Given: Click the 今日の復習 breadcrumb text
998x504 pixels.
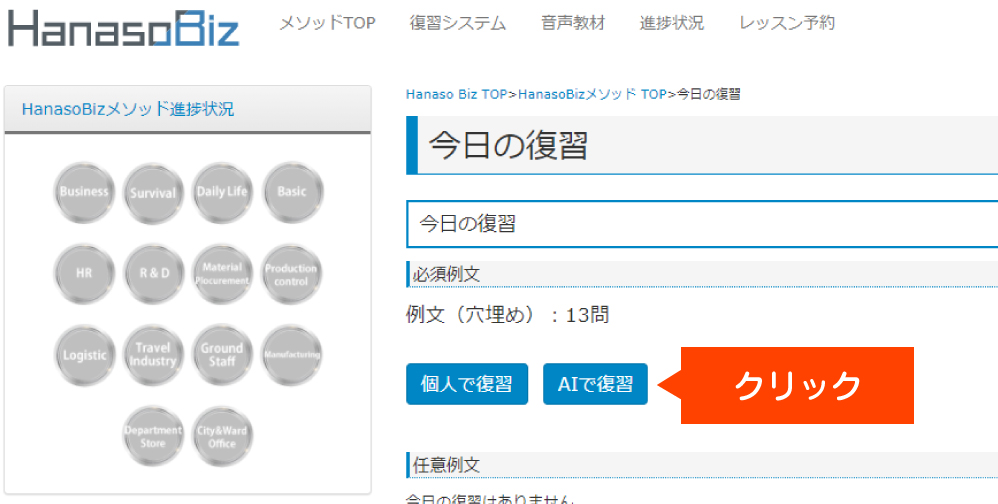Looking at the screenshot, I should (708, 94).
